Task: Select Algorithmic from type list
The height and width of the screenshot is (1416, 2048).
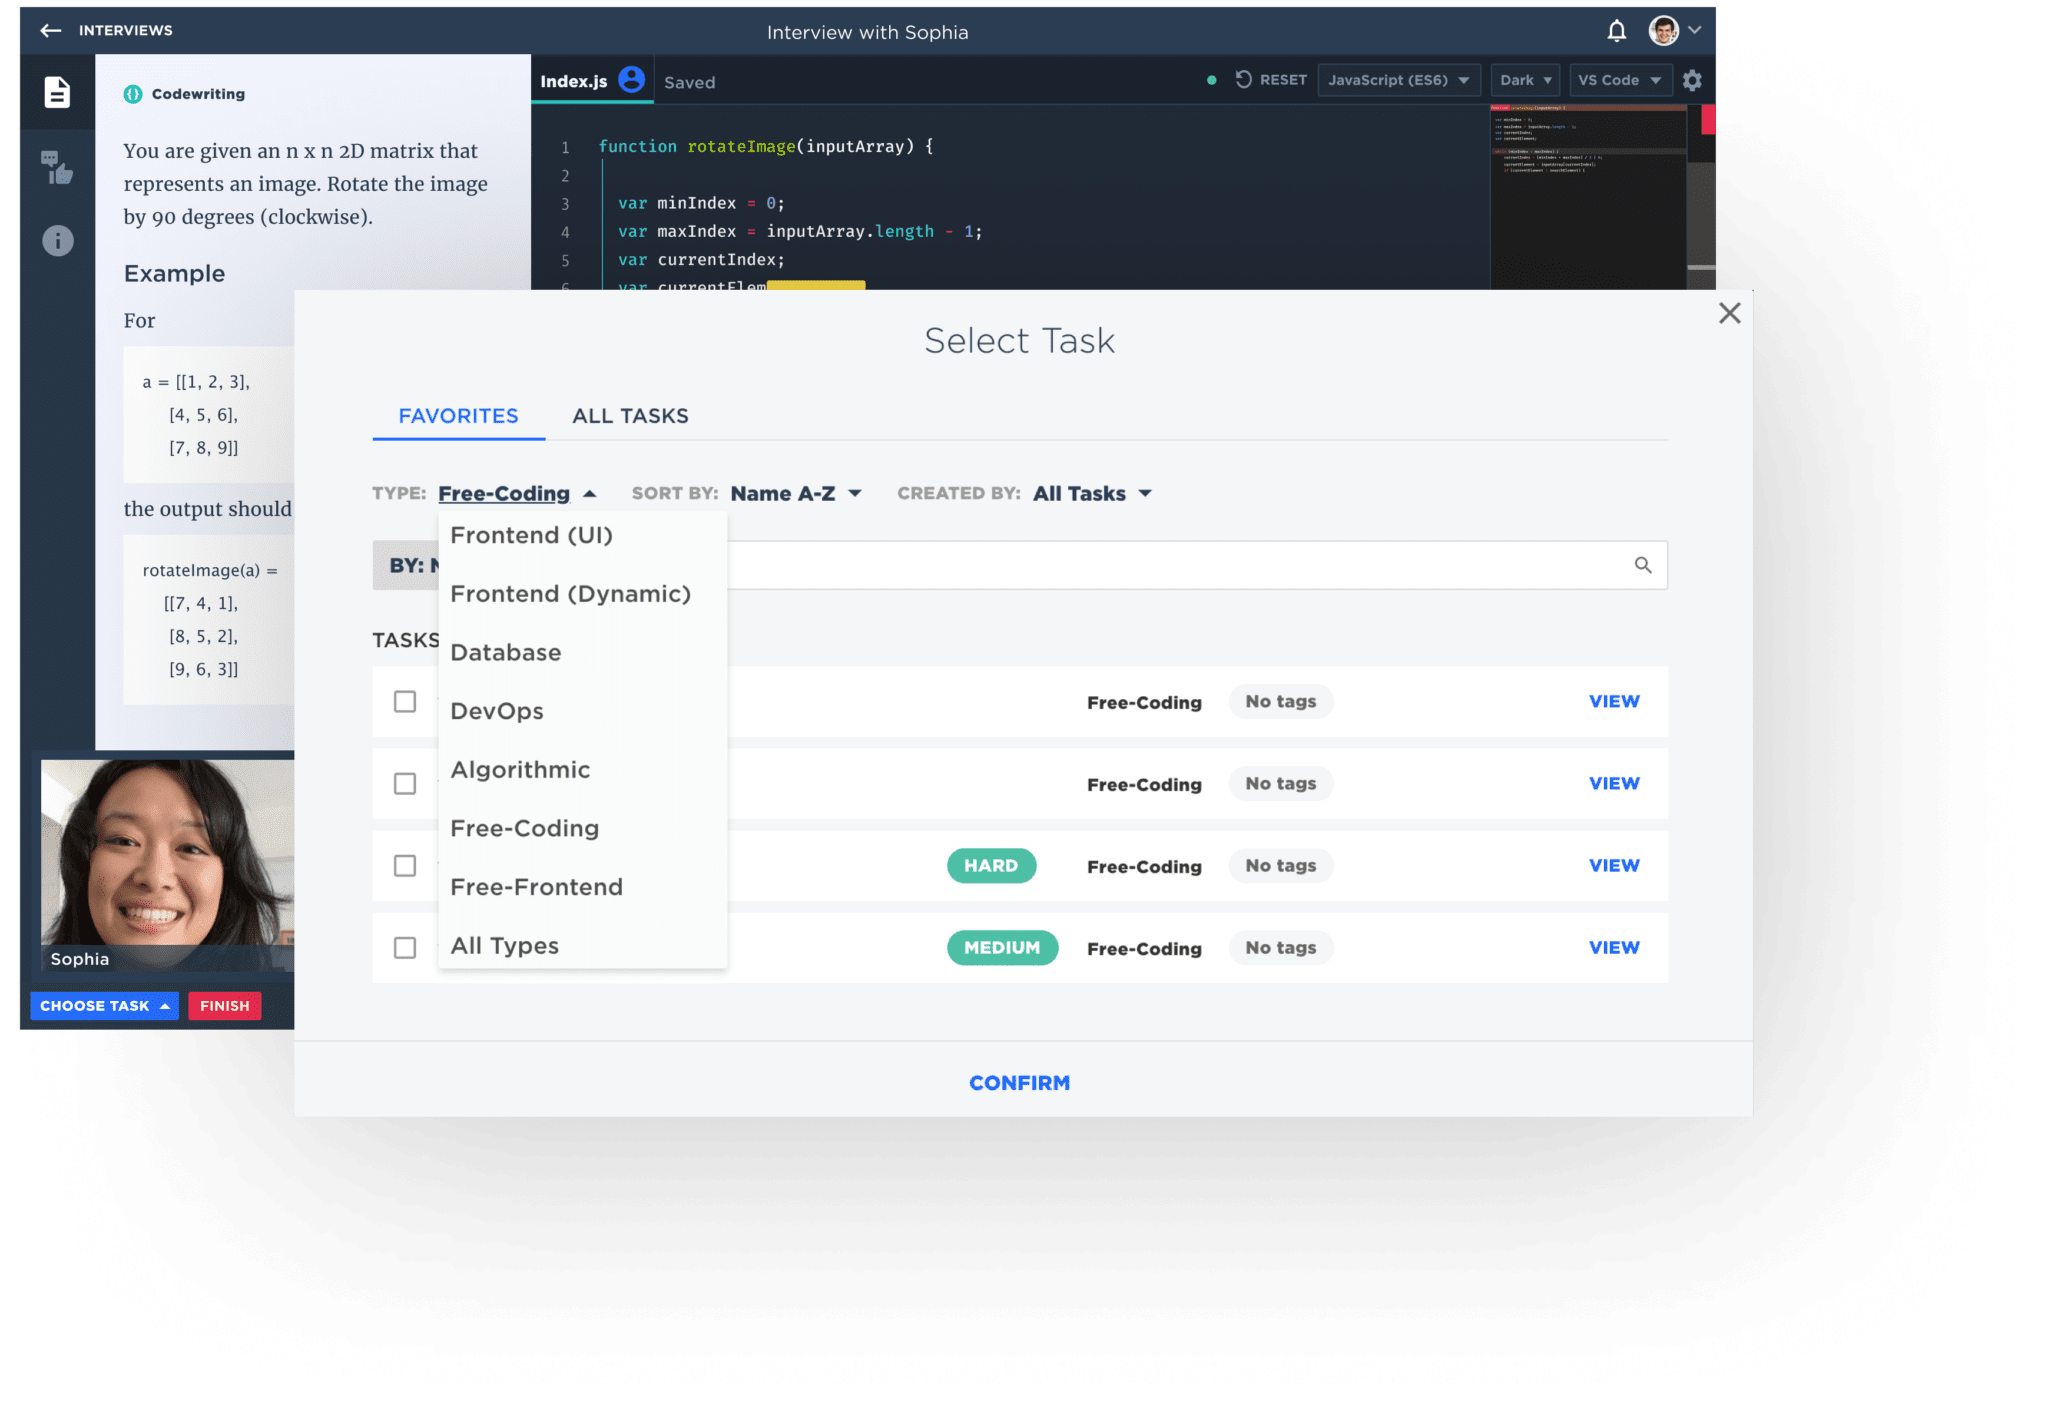Action: click(x=520, y=770)
